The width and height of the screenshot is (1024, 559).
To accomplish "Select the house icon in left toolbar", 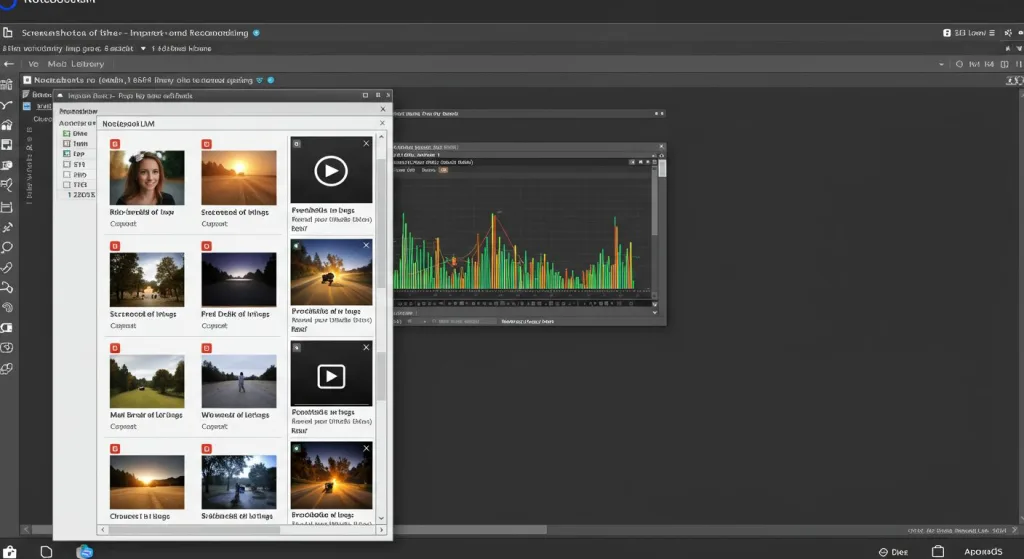I will tap(7, 125).
